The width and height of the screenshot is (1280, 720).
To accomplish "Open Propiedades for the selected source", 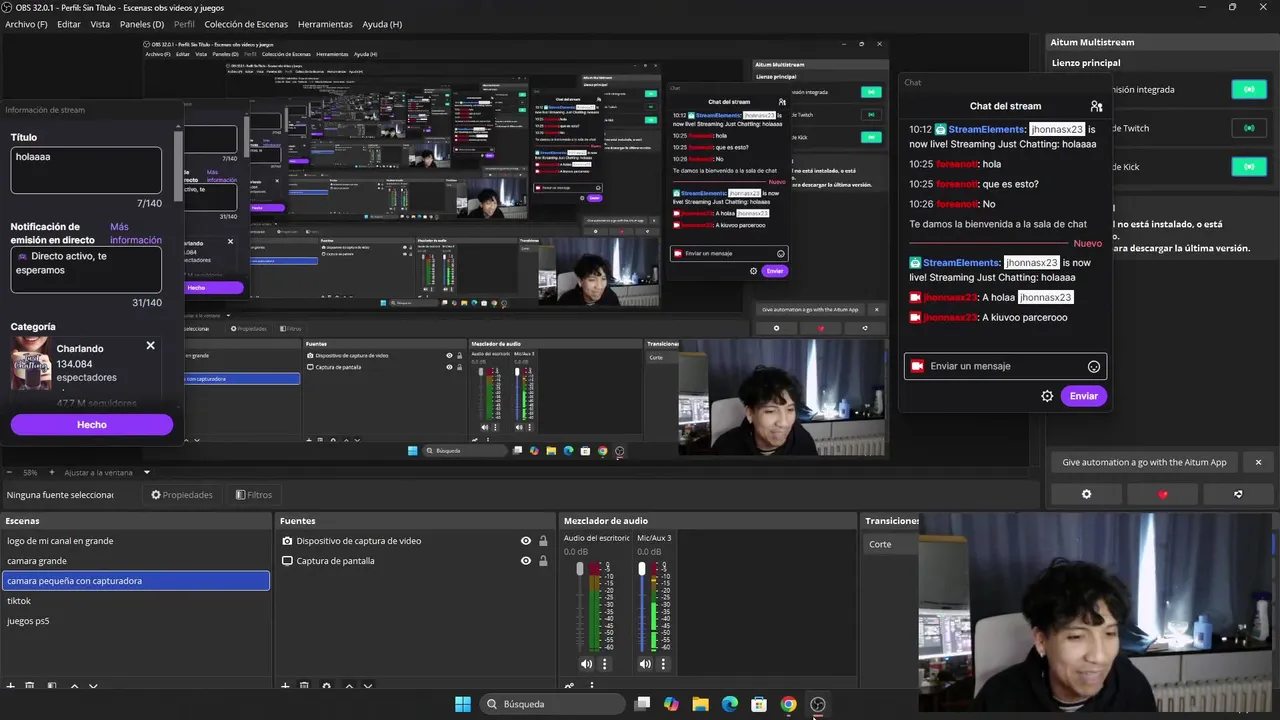I will [x=182, y=495].
